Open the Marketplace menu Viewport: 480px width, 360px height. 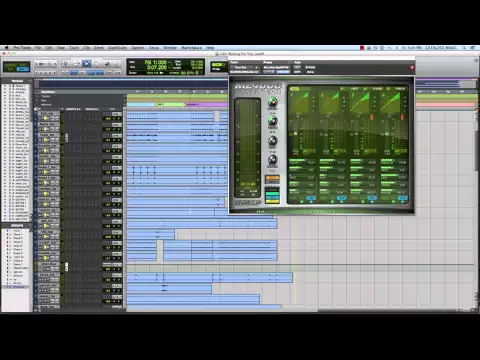(x=192, y=48)
